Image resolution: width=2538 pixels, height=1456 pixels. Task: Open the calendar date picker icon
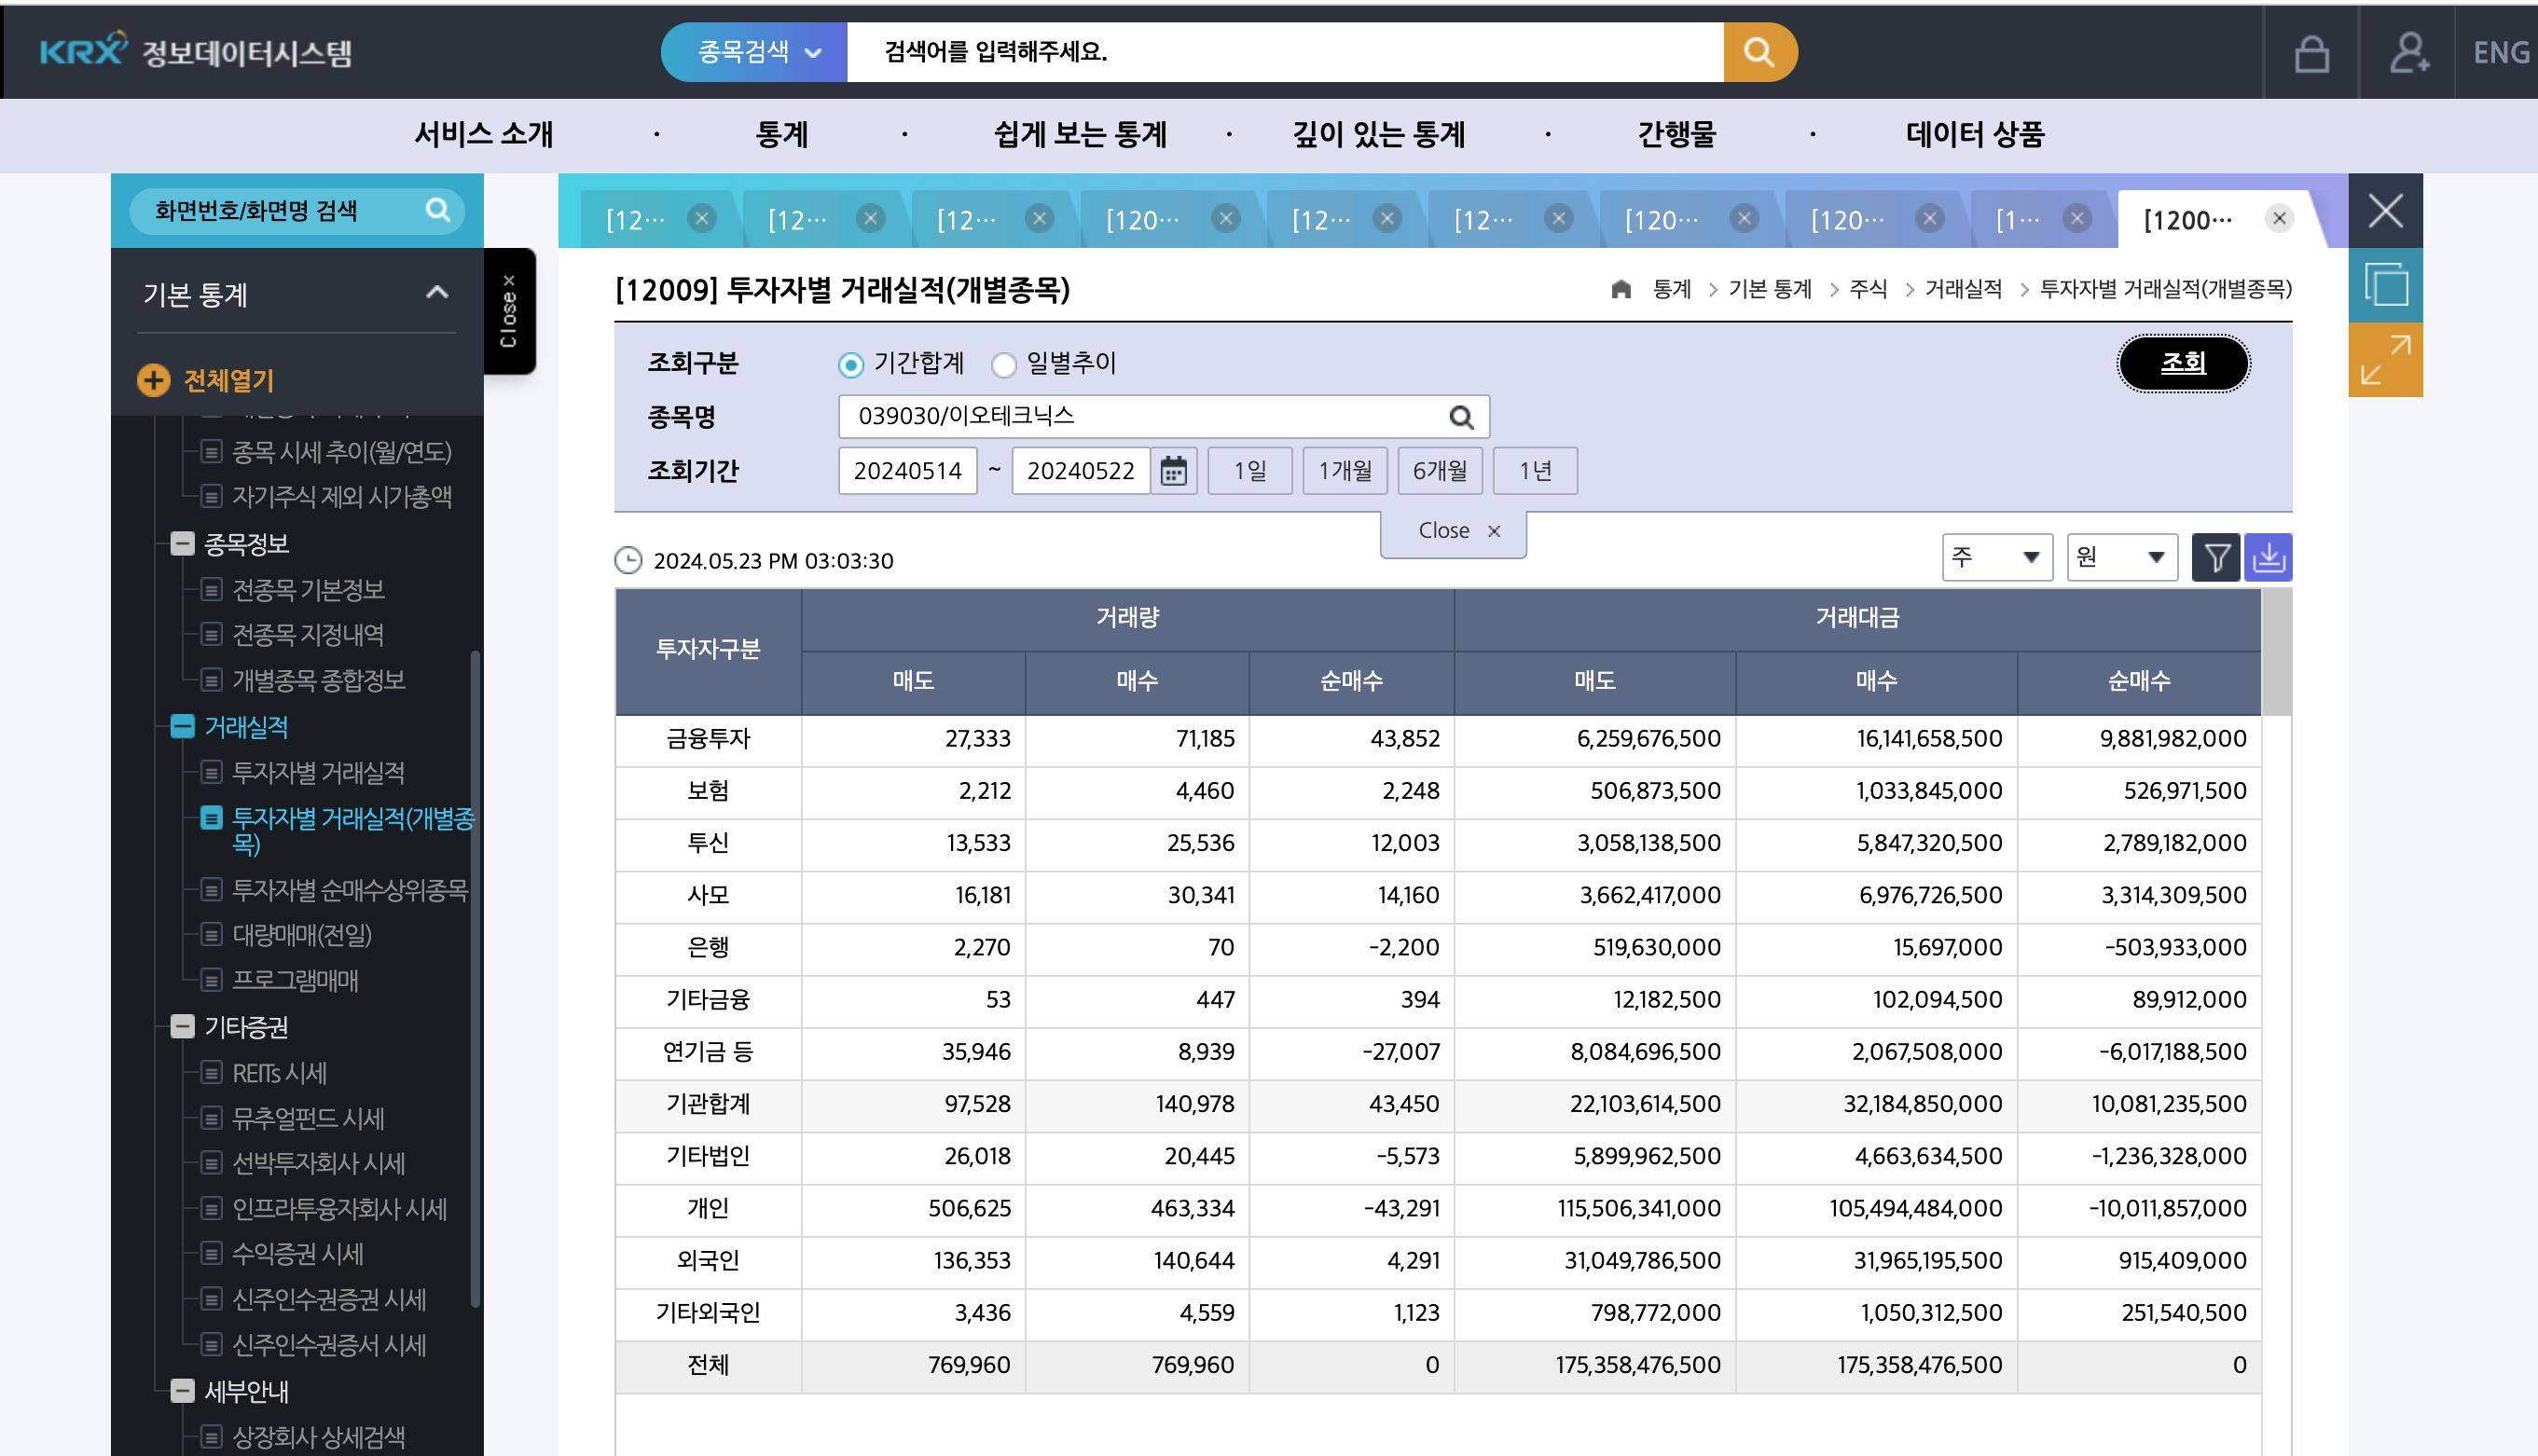point(1173,471)
